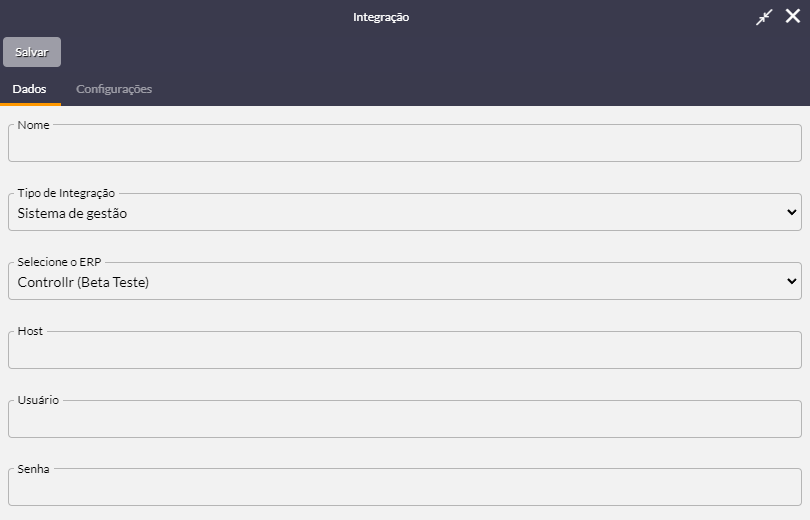Close the Integração dialog with X icon
This screenshot has height=520, width=810.
(792, 16)
